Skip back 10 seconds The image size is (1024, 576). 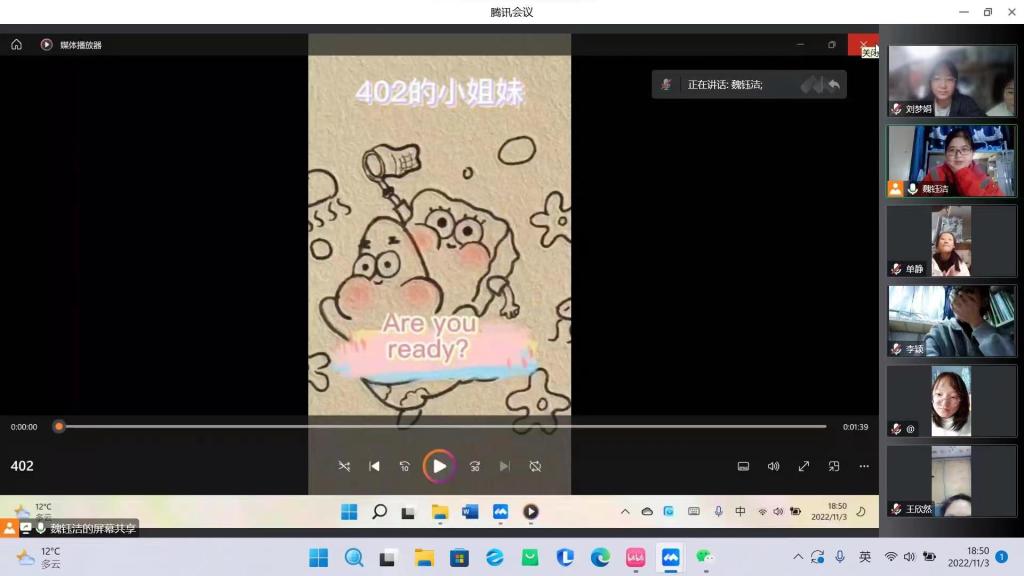click(x=404, y=466)
